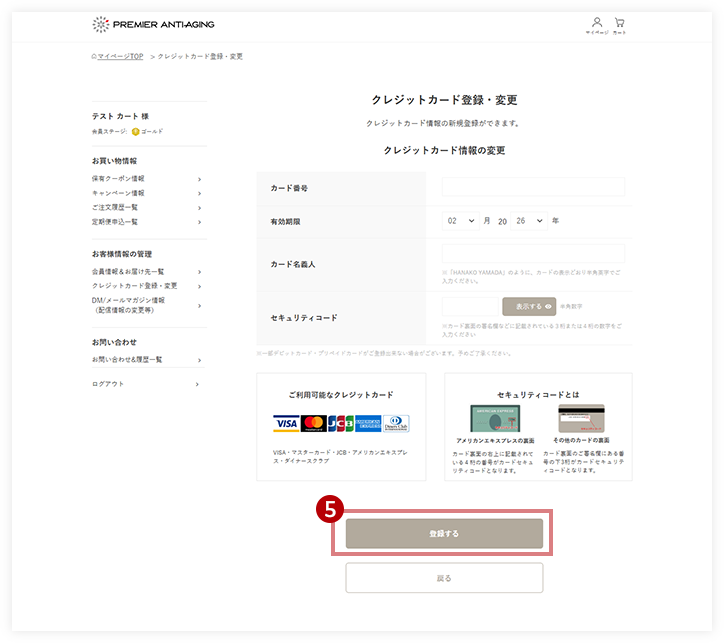724x643 pixels.
Task: Click the 戻る button
Action: 444,578
